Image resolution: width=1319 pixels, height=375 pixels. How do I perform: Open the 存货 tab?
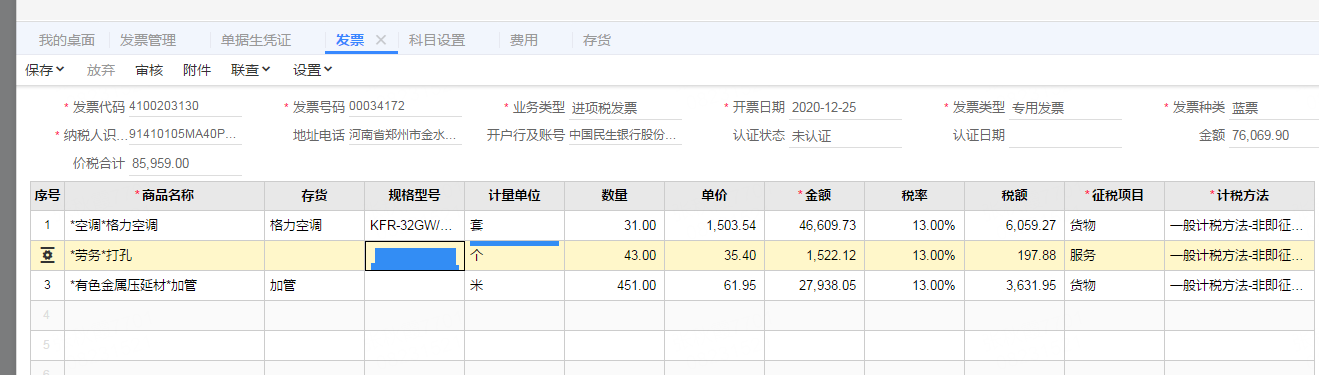(597, 41)
